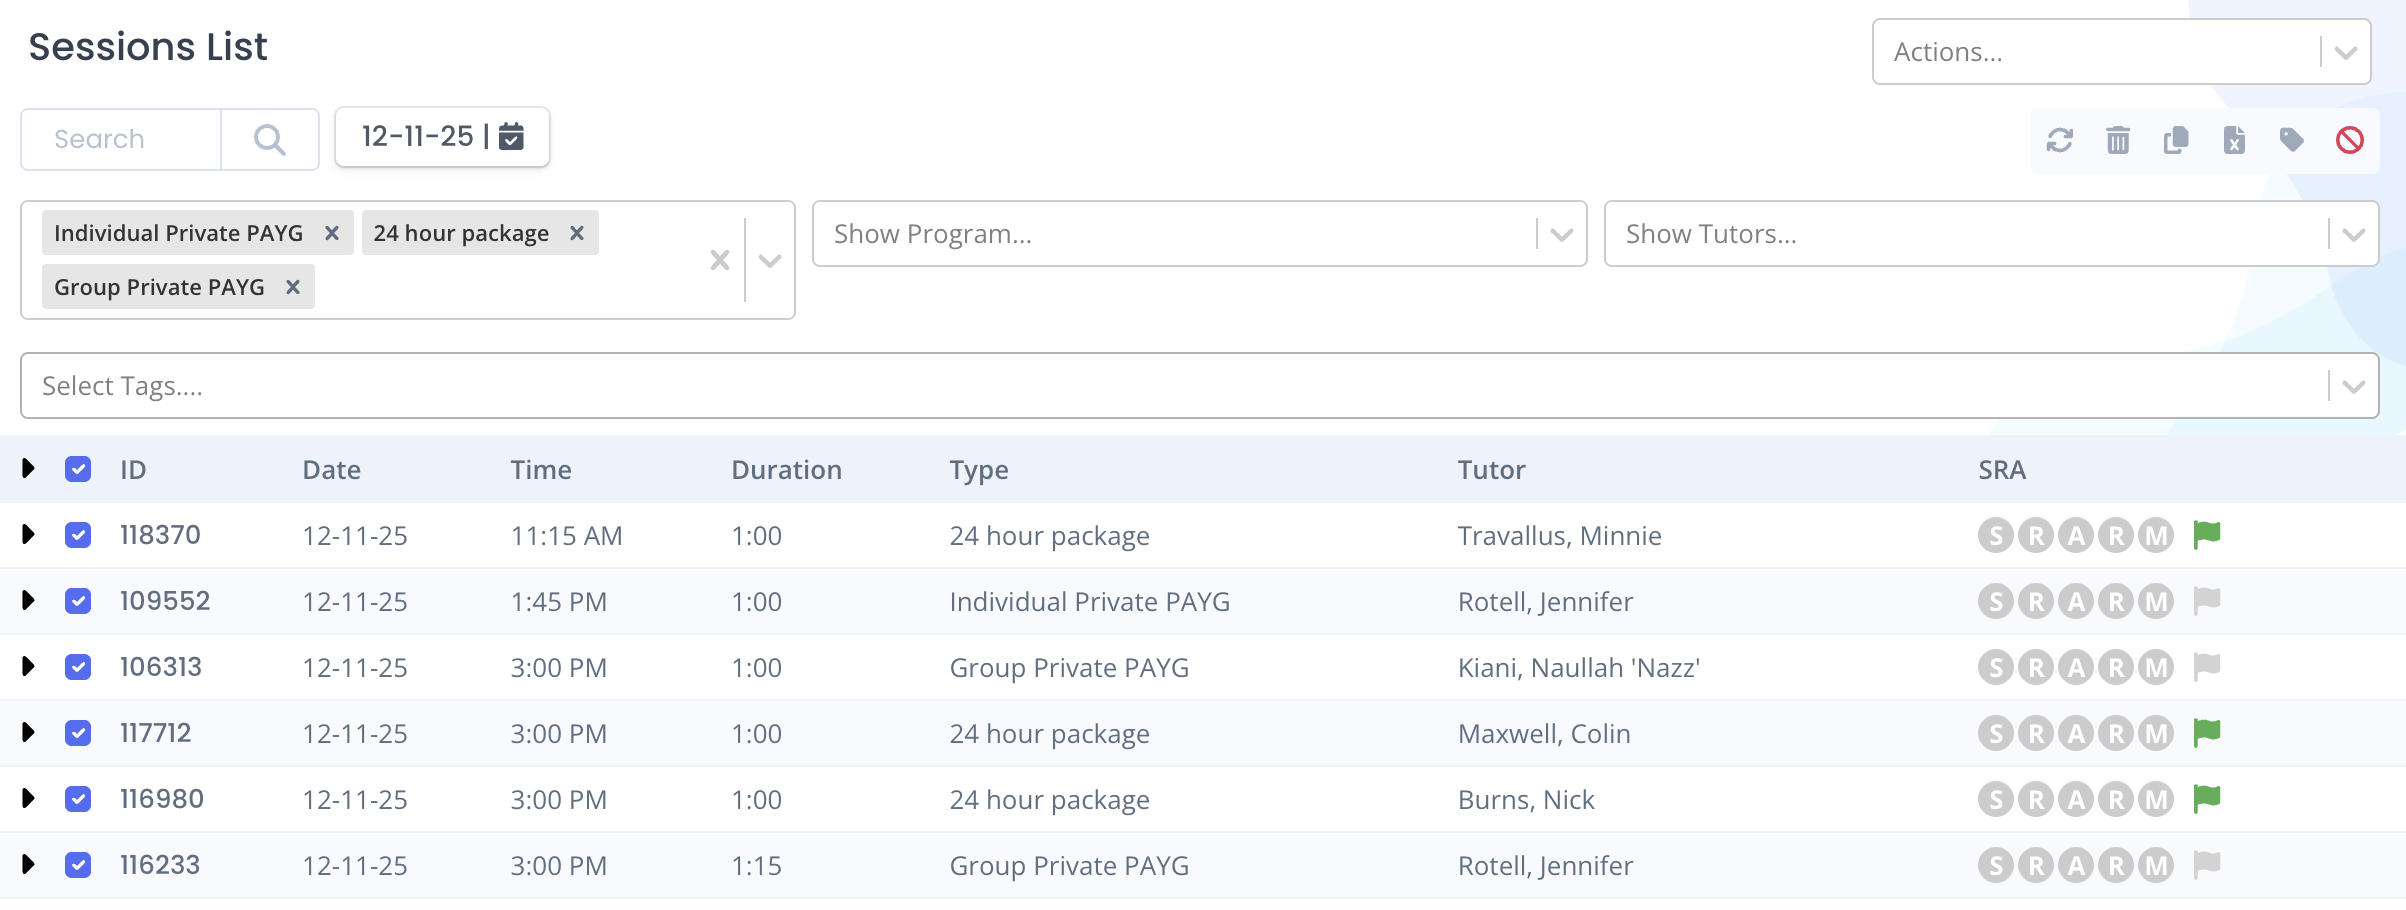The height and width of the screenshot is (910, 2406).
Task: Click tutor name Kiani, Naullah 'Nazz'
Action: click(x=1578, y=668)
